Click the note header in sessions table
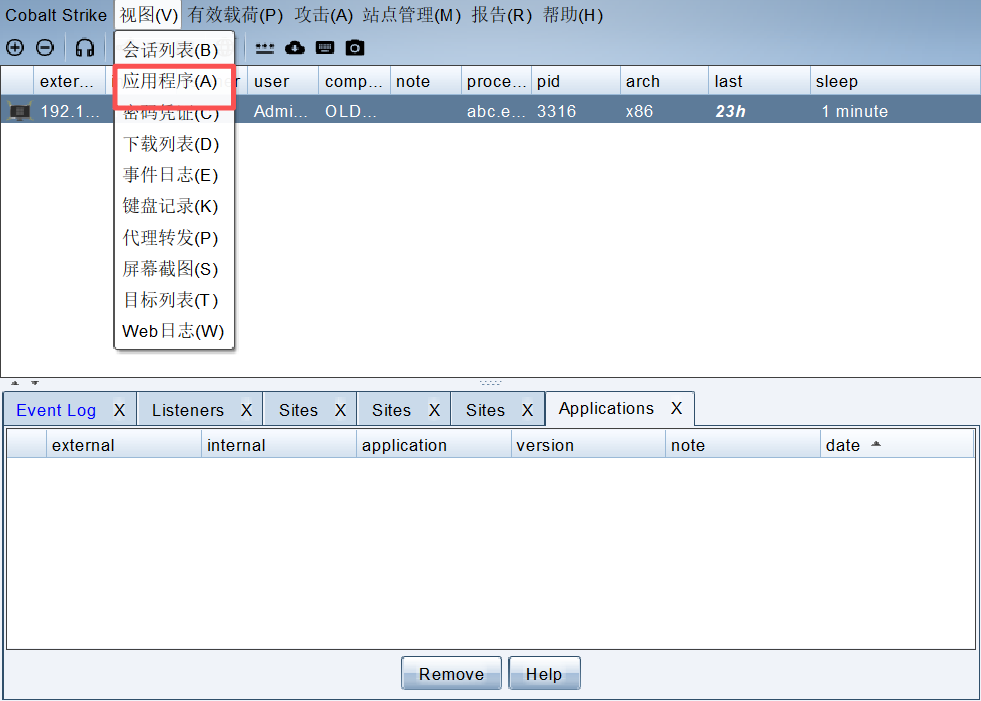This screenshot has height=701, width=981. coord(425,81)
